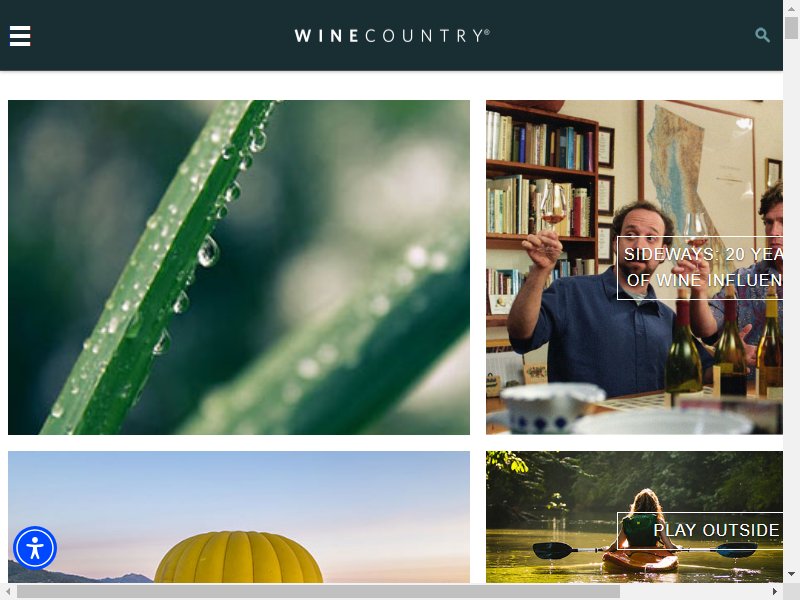
Task: Click the vertical scrollbar up arrow
Action: click(791, 9)
